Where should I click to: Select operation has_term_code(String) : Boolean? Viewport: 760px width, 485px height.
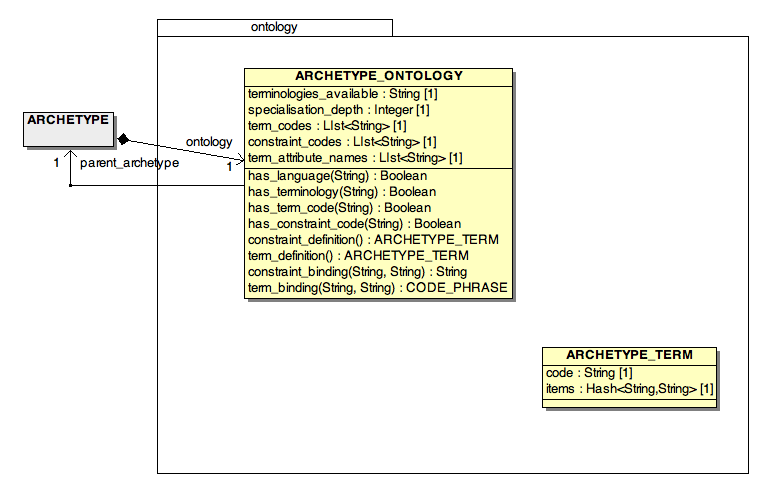pos(339,207)
